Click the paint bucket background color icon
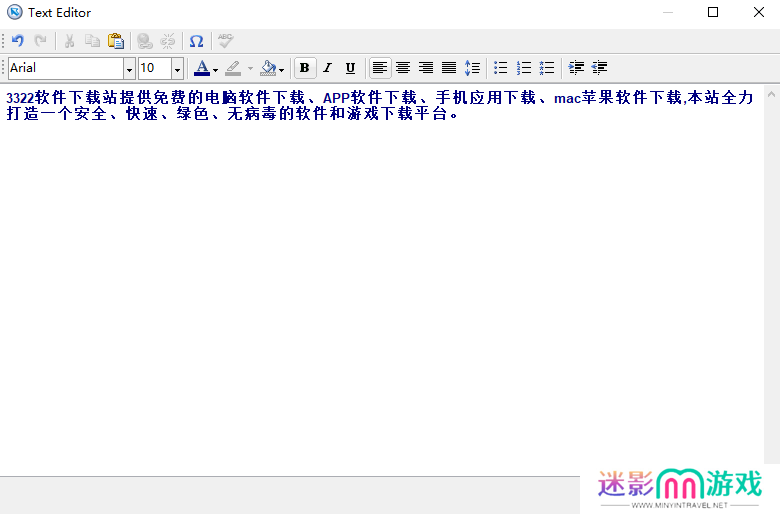Screen dimensions: 780x514 [268, 68]
